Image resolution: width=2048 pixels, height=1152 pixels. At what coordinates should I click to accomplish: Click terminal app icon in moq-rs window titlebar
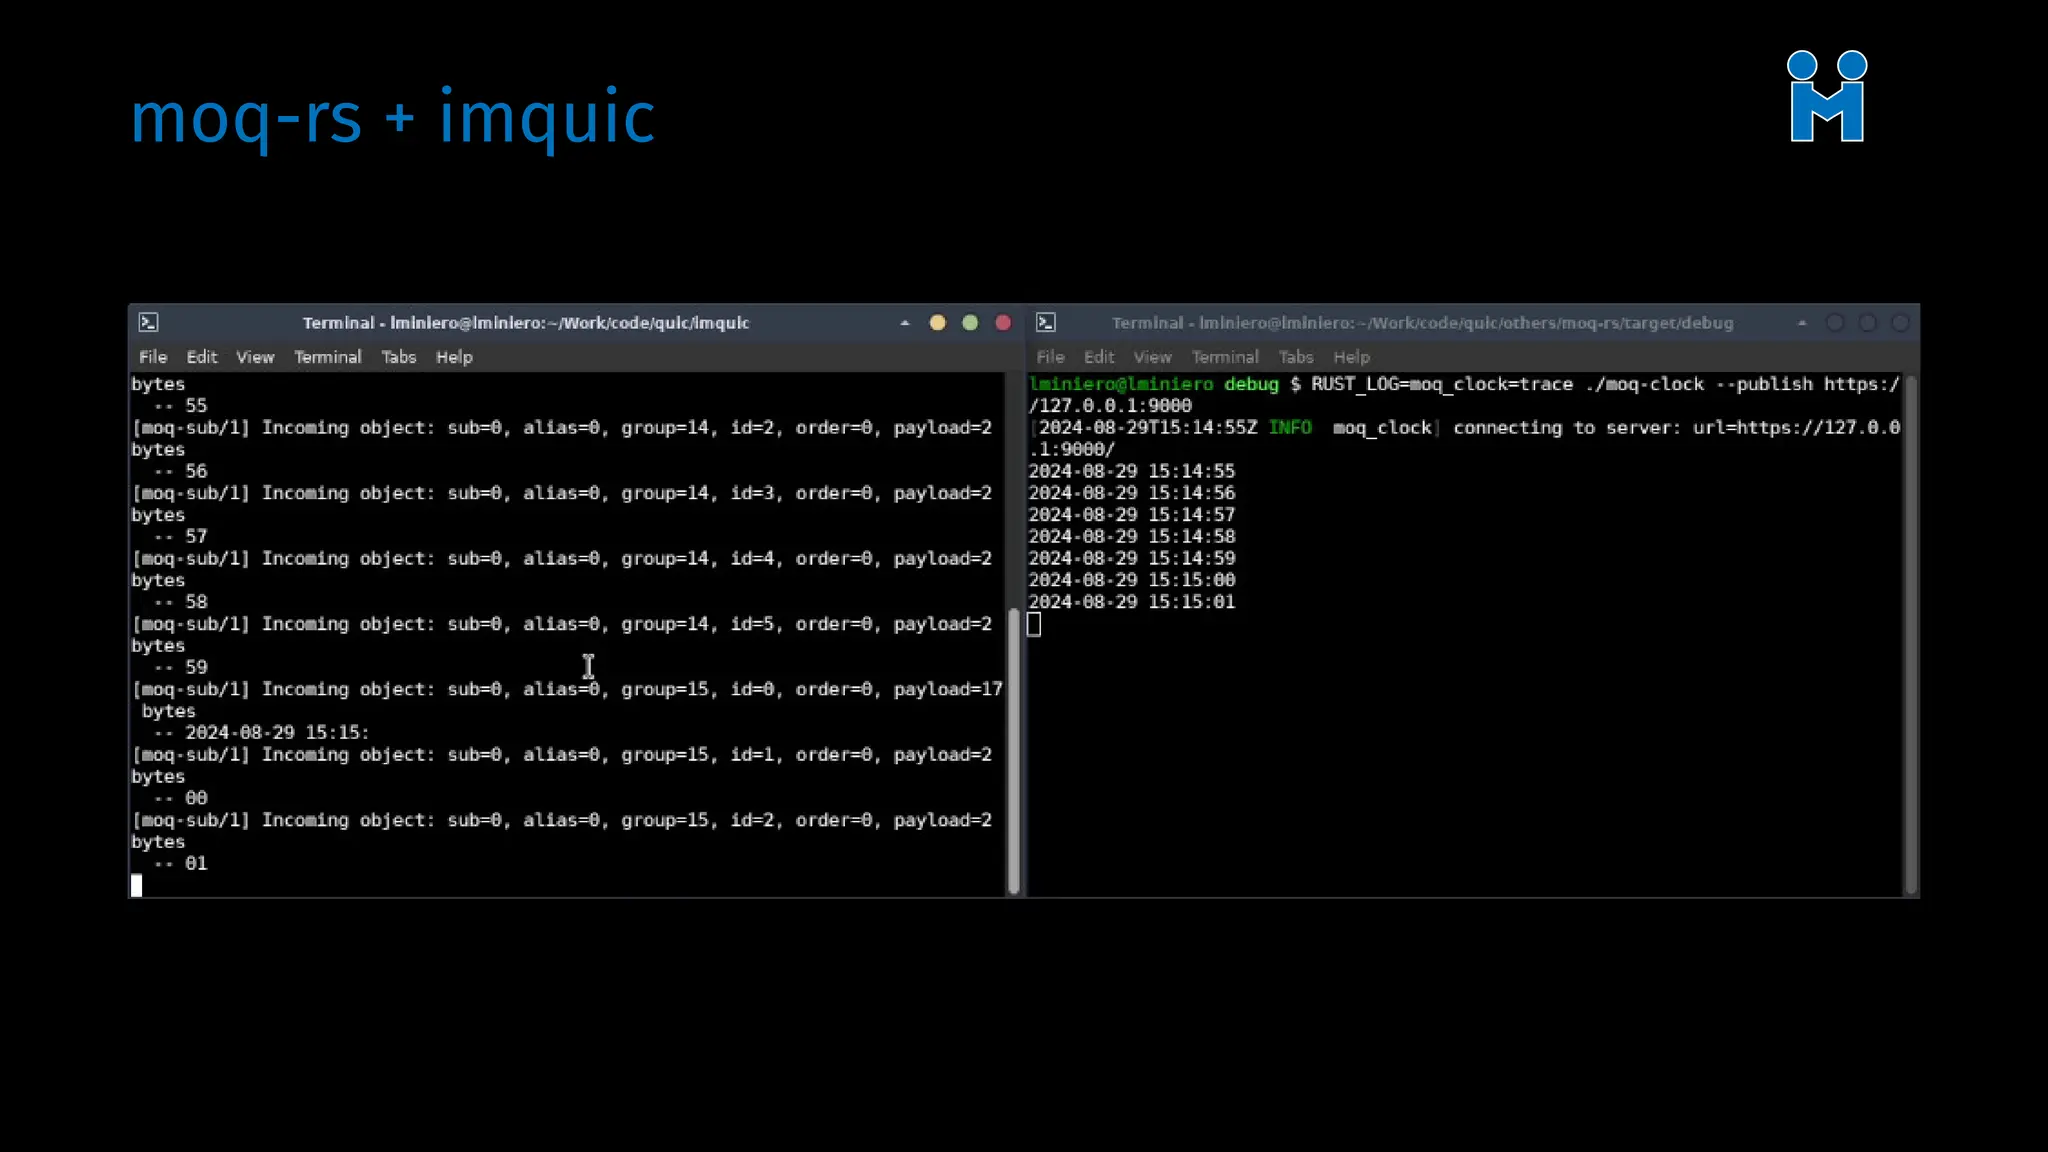point(1046,322)
